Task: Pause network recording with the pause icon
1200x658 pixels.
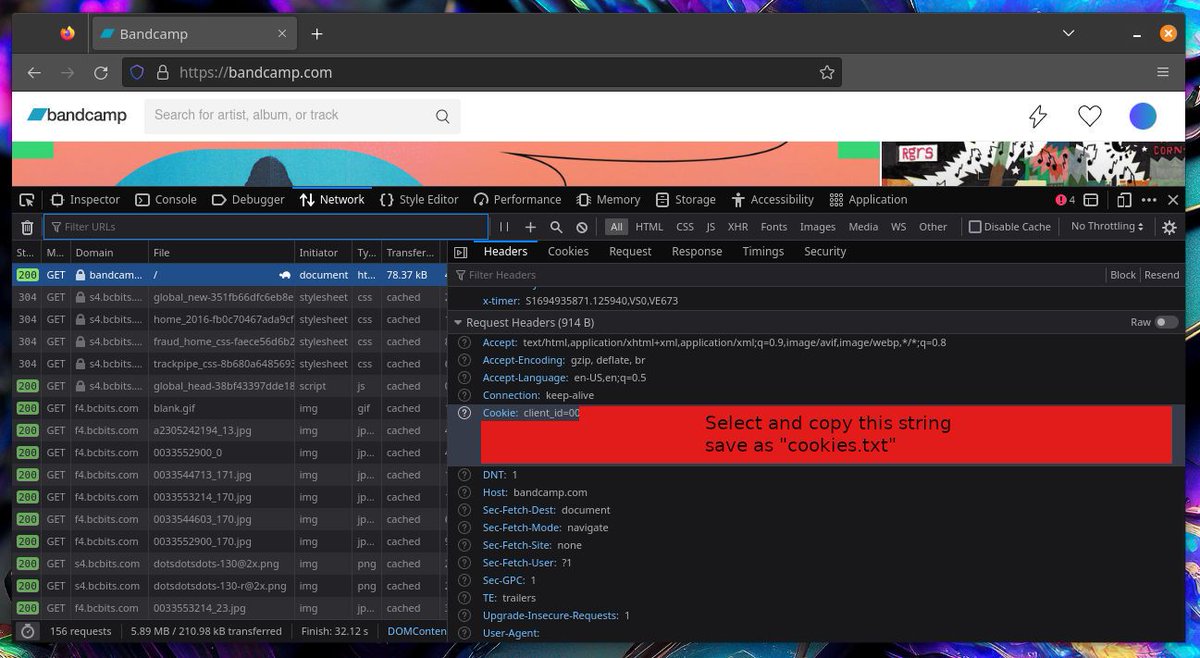Action: [x=505, y=227]
